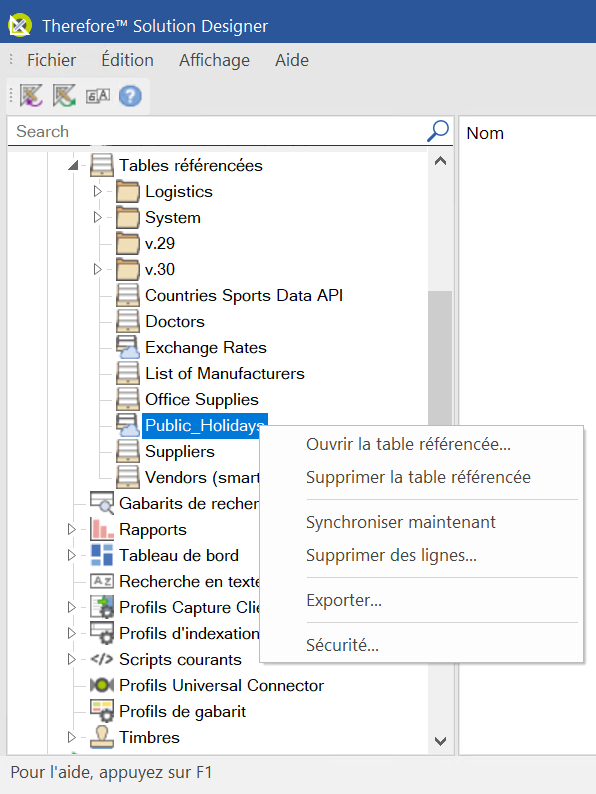Expand the v.30 folder

pyautogui.click(x=97, y=269)
